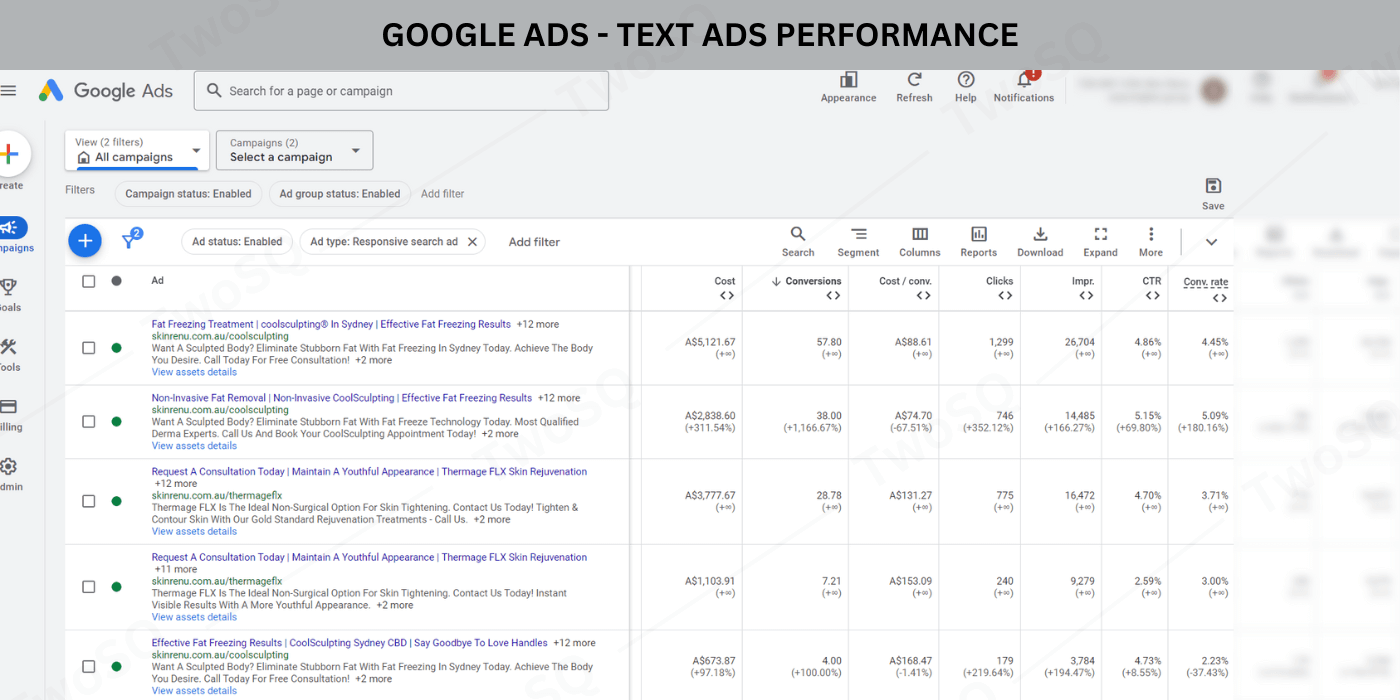The width and height of the screenshot is (1400, 700).
Task: Open the Select a campaign dropdown
Action: click(295, 151)
